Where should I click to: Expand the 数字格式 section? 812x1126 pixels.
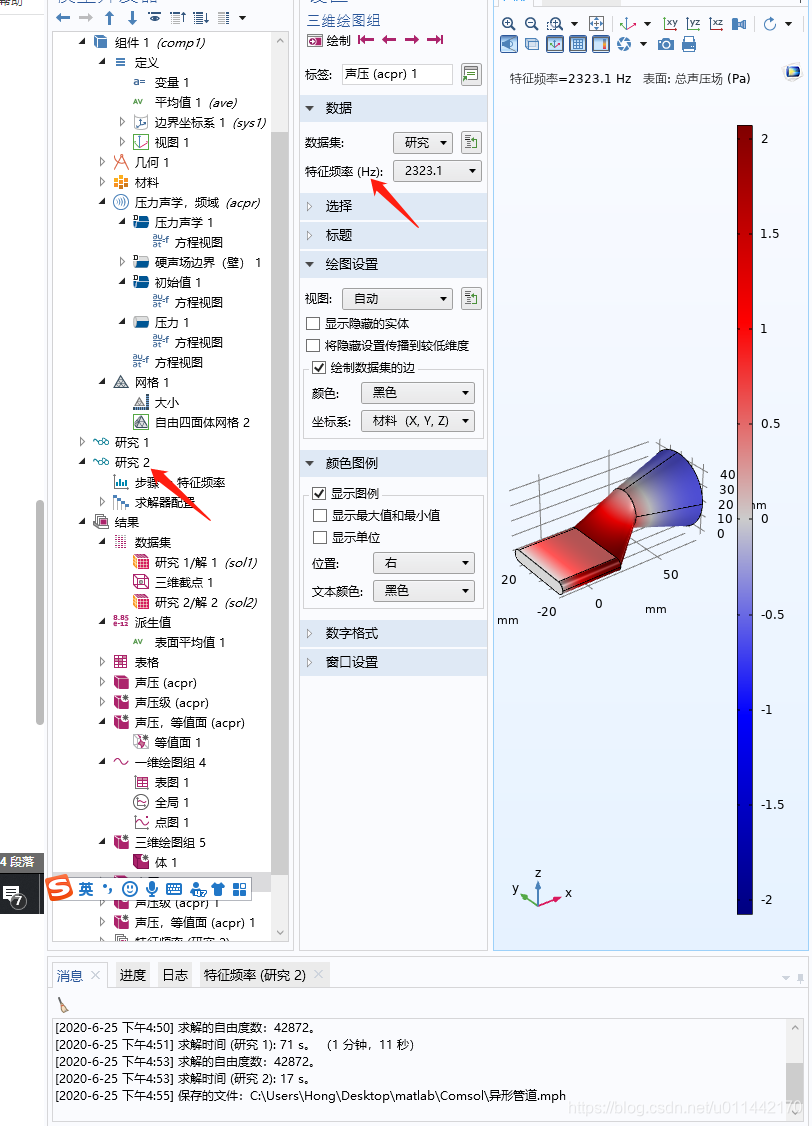coord(393,633)
